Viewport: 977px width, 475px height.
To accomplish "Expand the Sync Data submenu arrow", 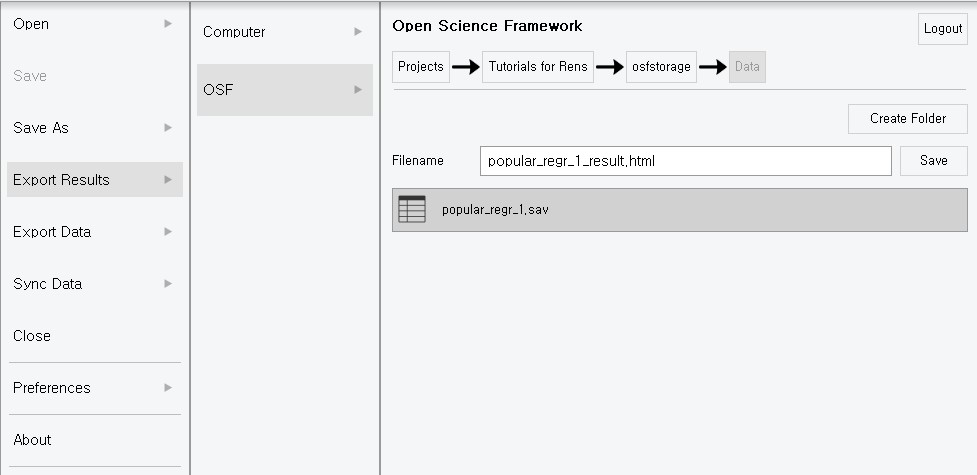I will (x=168, y=283).
